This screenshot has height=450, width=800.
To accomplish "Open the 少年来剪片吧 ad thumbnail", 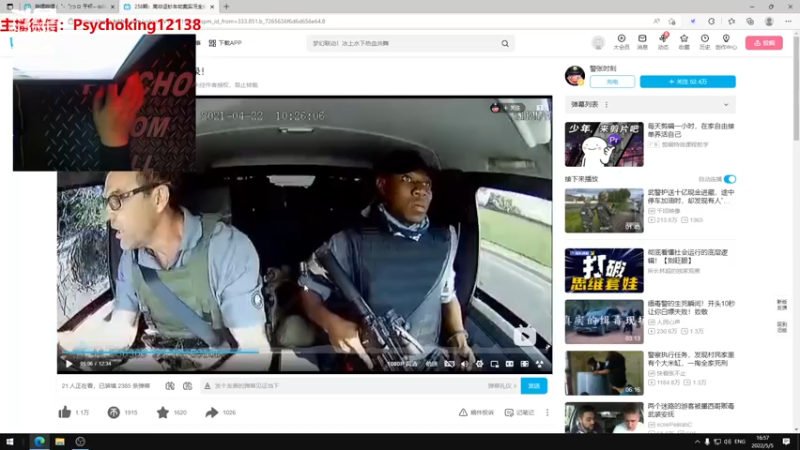I will point(604,144).
